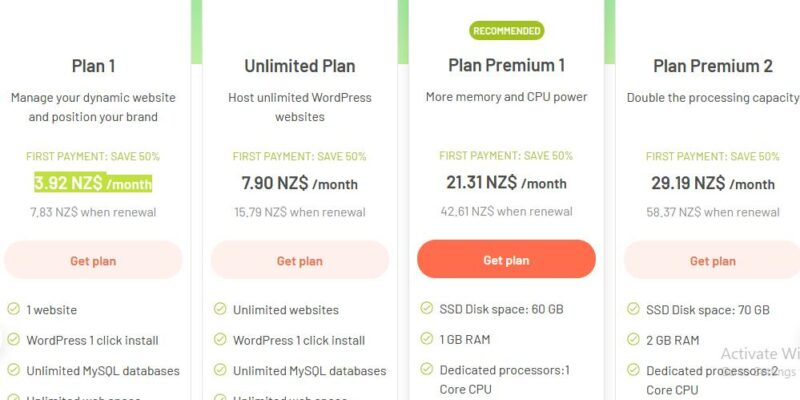Image resolution: width=800 pixels, height=400 pixels.
Task: Click checkmark beside 'SSD Disk space: 60 GB'
Action: coord(427,308)
